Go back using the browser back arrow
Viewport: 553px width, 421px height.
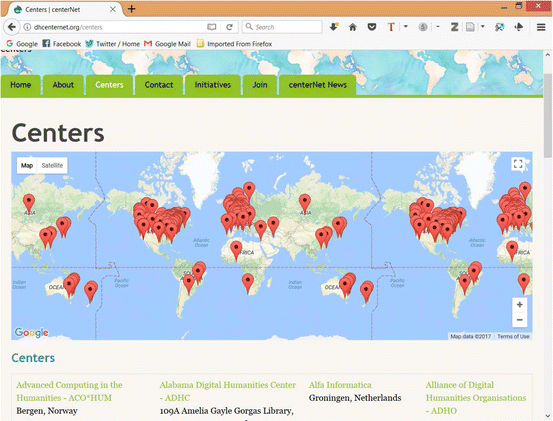click(12, 27)
